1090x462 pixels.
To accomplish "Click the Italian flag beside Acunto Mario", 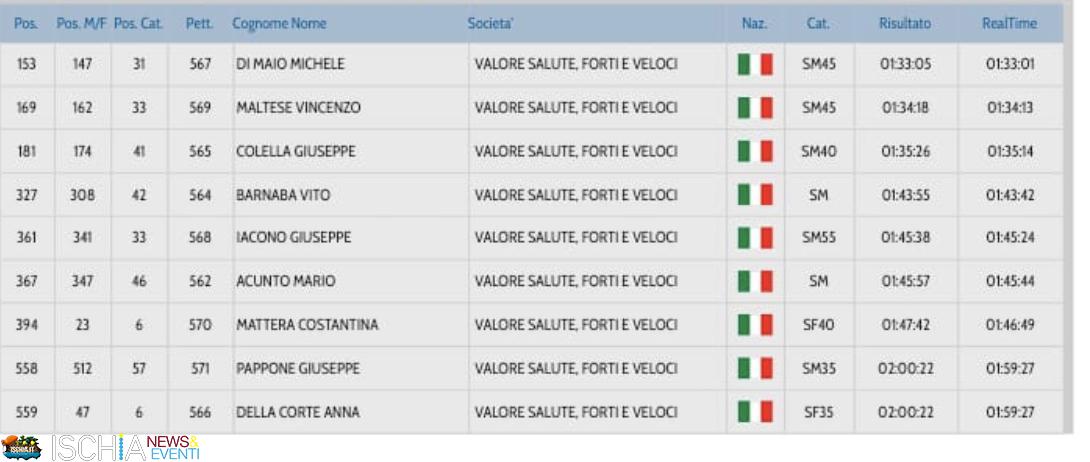I will click(x=755, y=282).
